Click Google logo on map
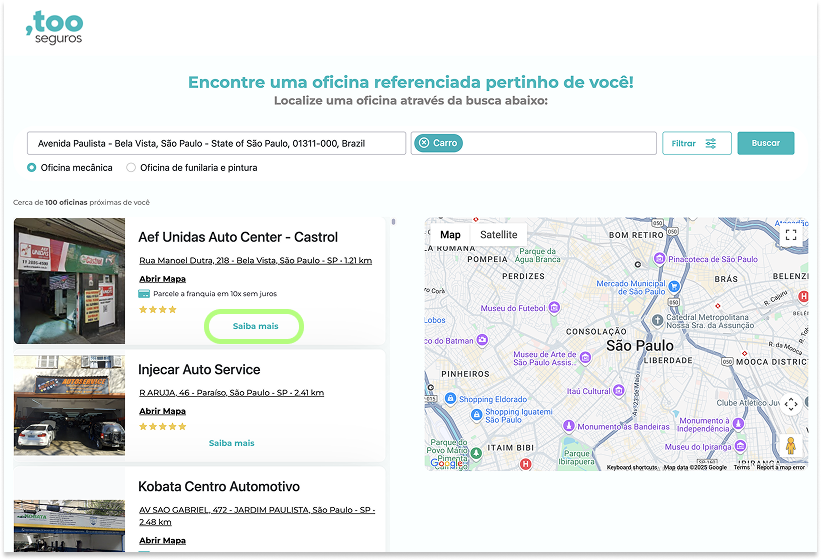821x560 pixels. [447, 463]
